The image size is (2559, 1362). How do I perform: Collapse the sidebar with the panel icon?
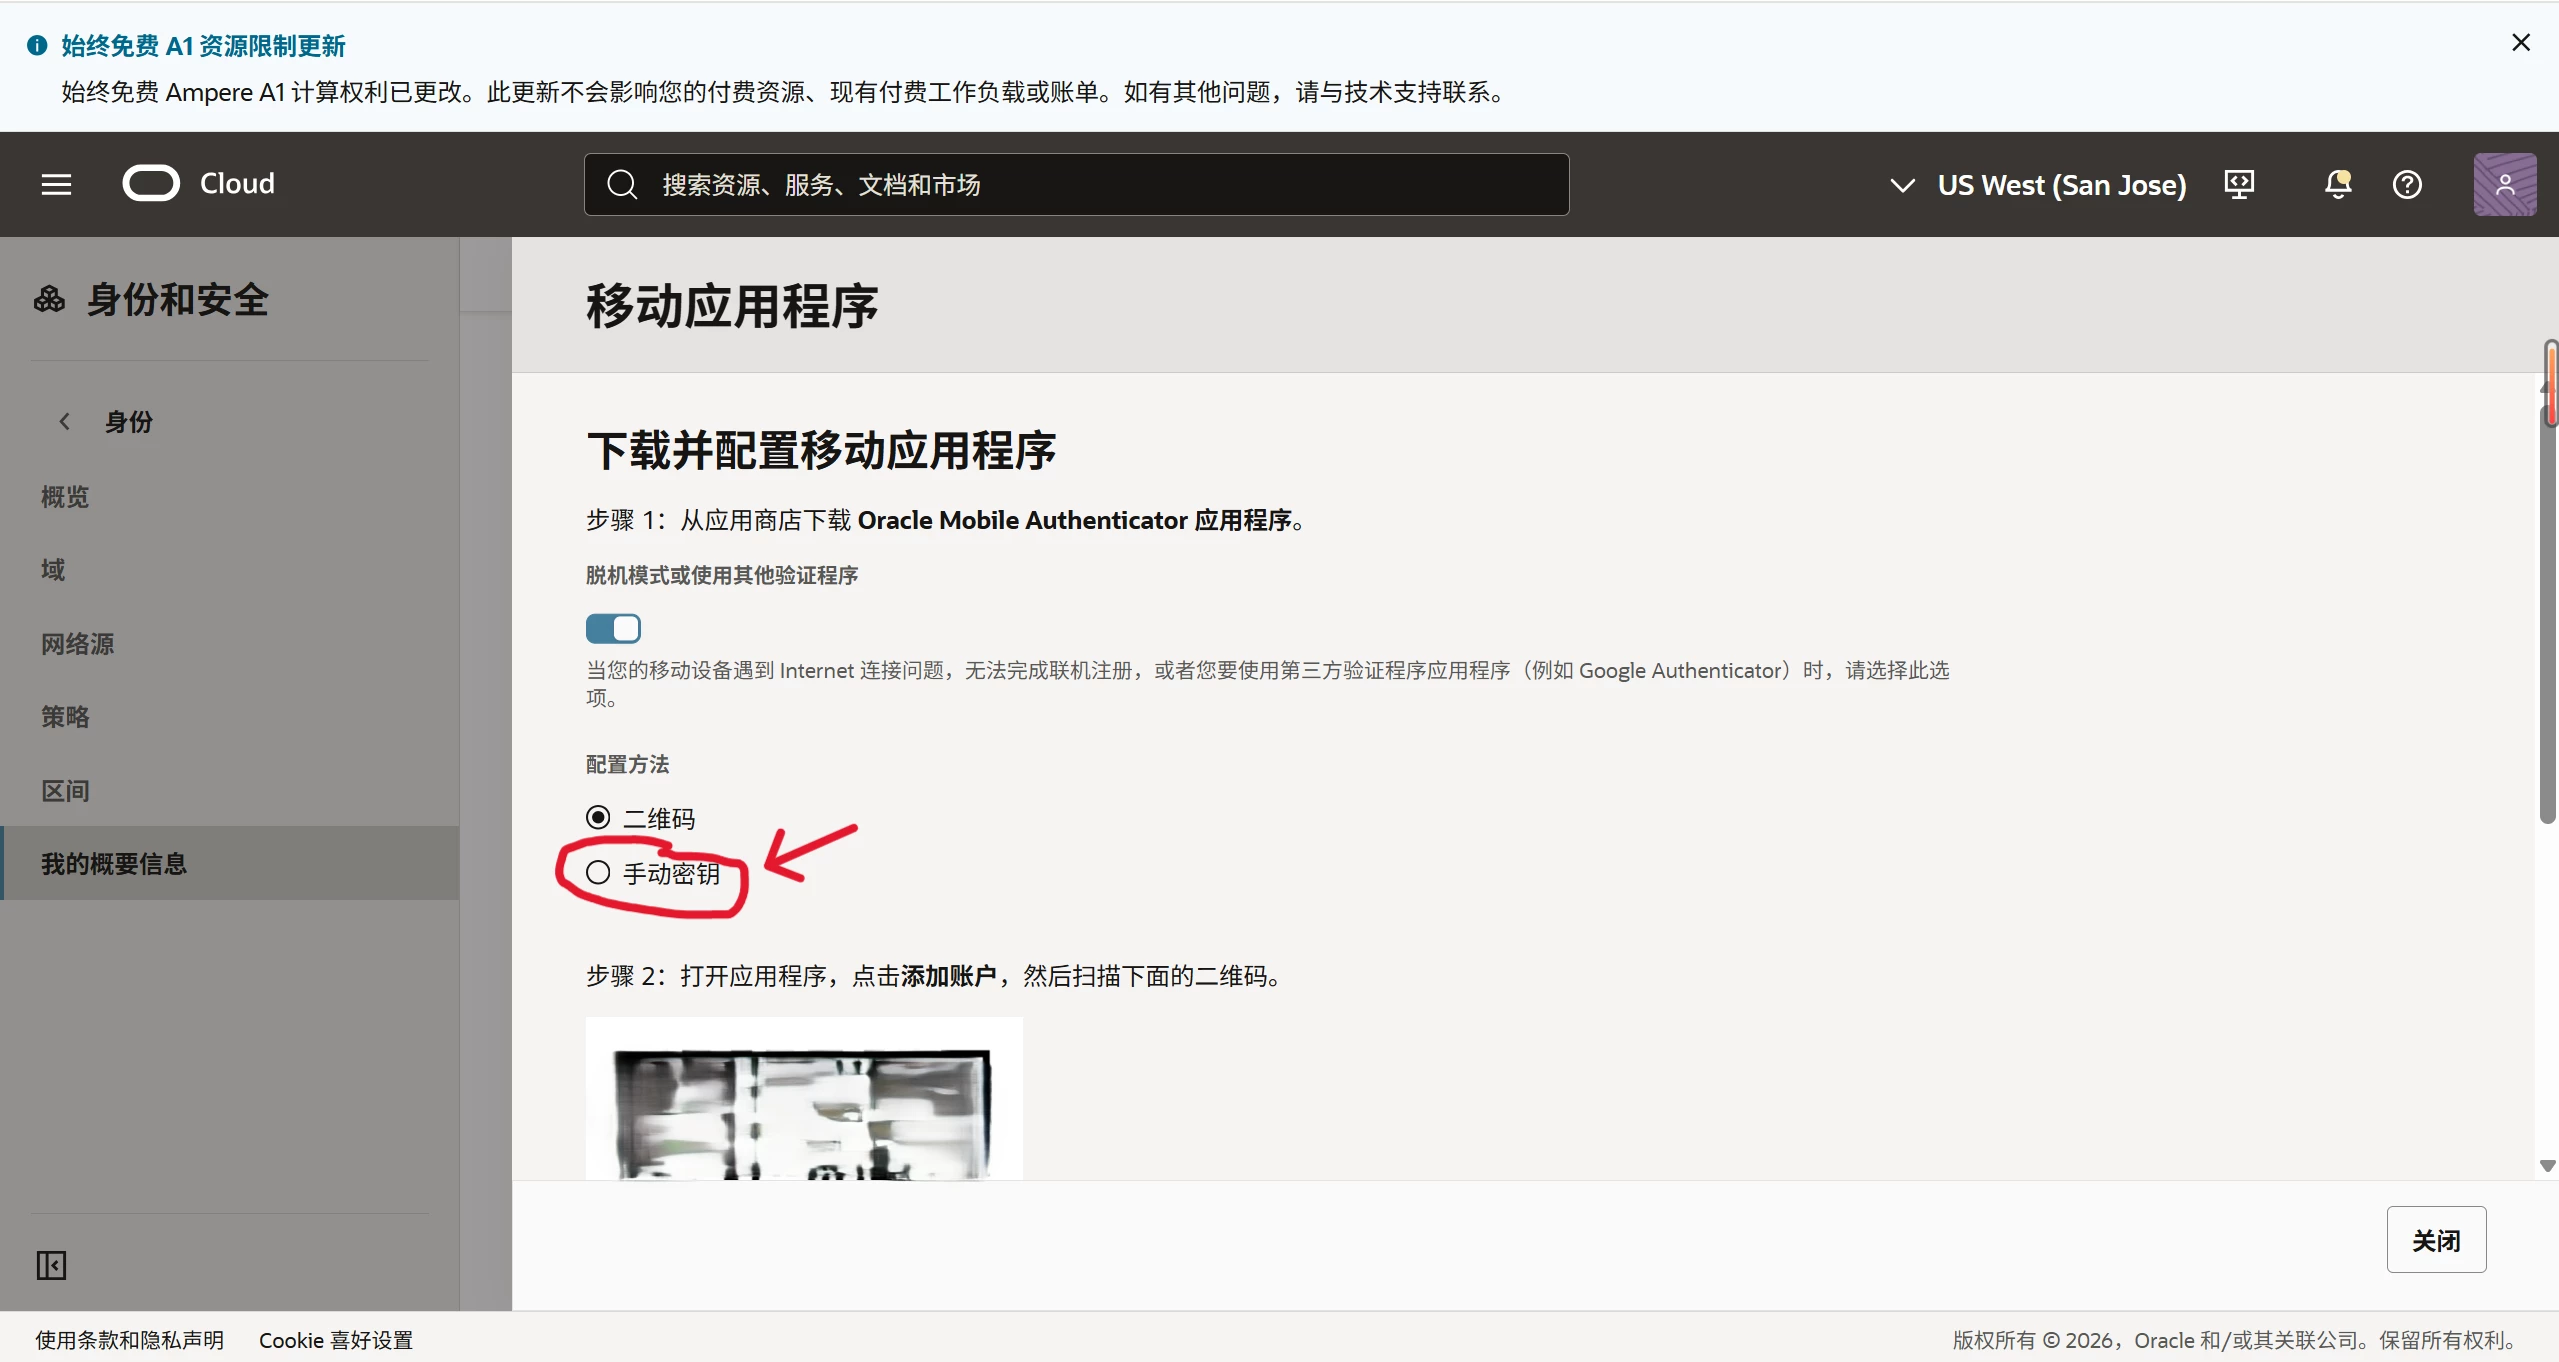coord(51,1265)
